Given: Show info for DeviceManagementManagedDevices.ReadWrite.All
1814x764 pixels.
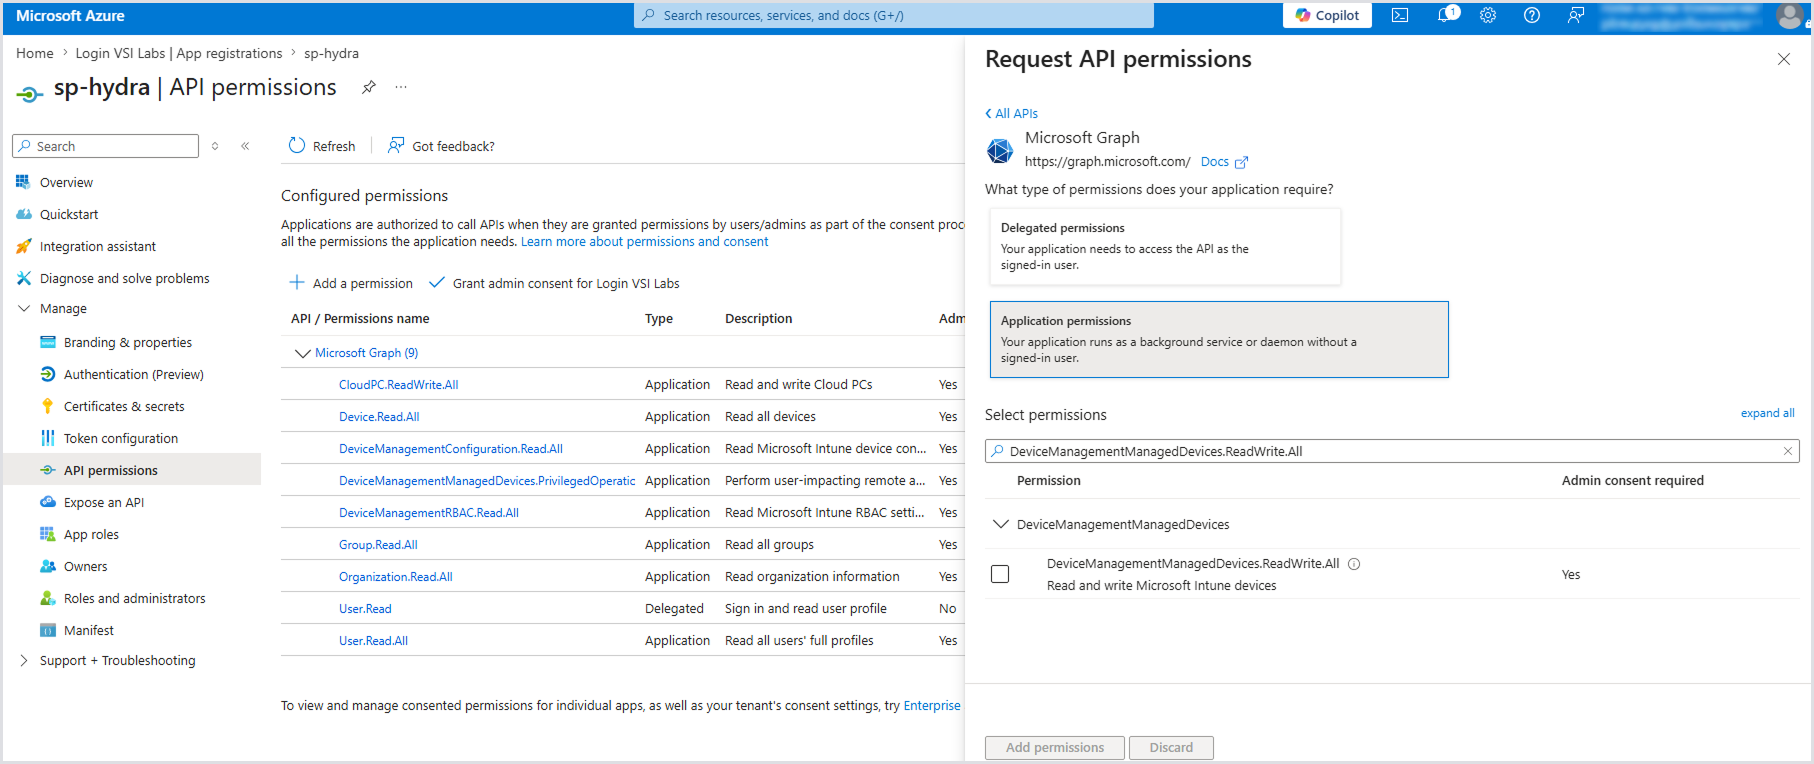Looking at the screenshot, I should pos(1354,564).
